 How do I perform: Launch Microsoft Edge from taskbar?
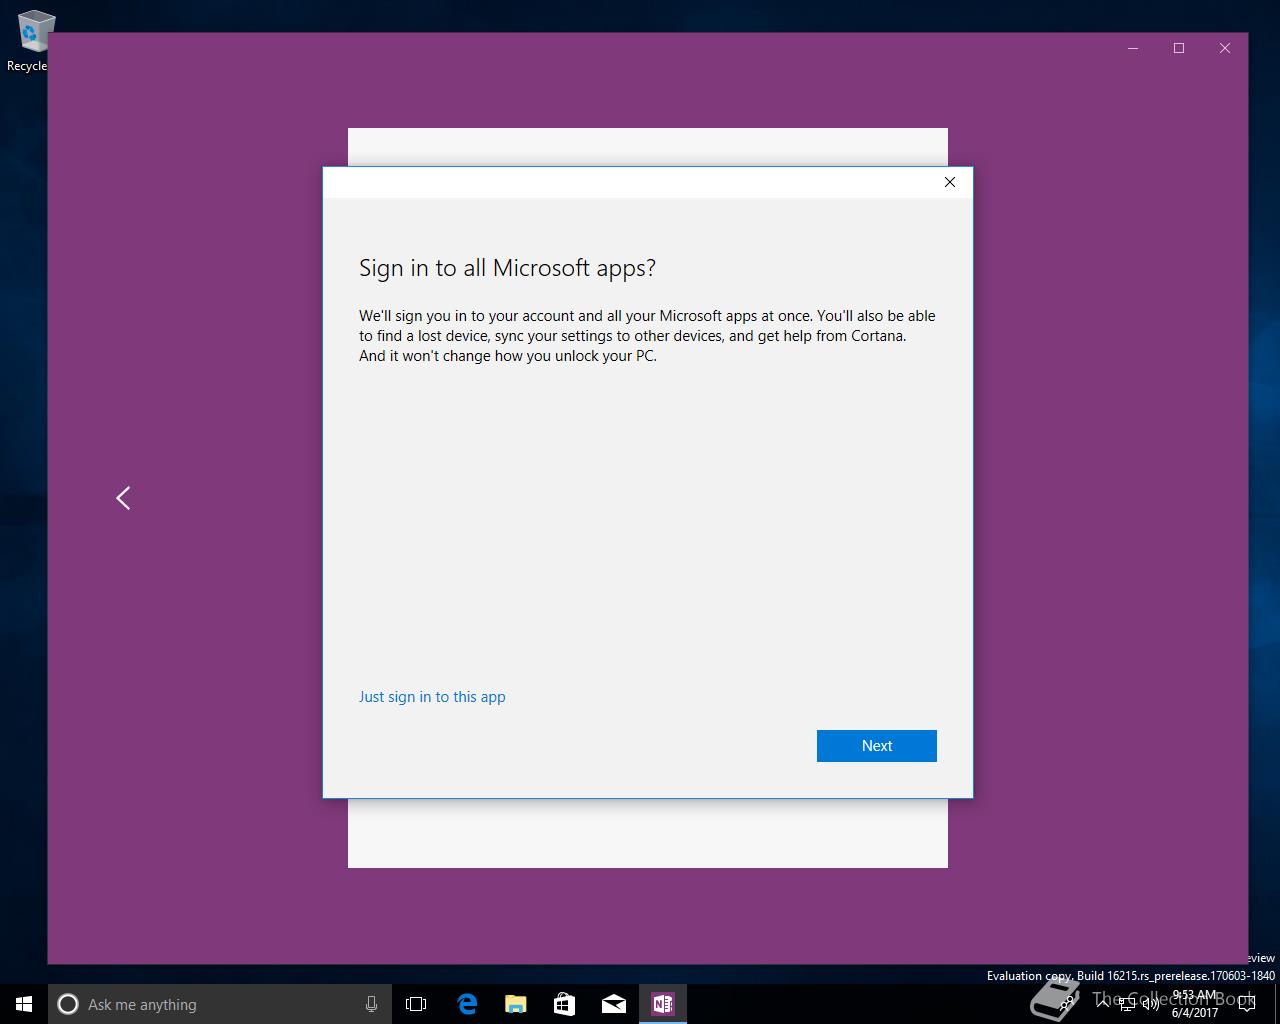467,1004
